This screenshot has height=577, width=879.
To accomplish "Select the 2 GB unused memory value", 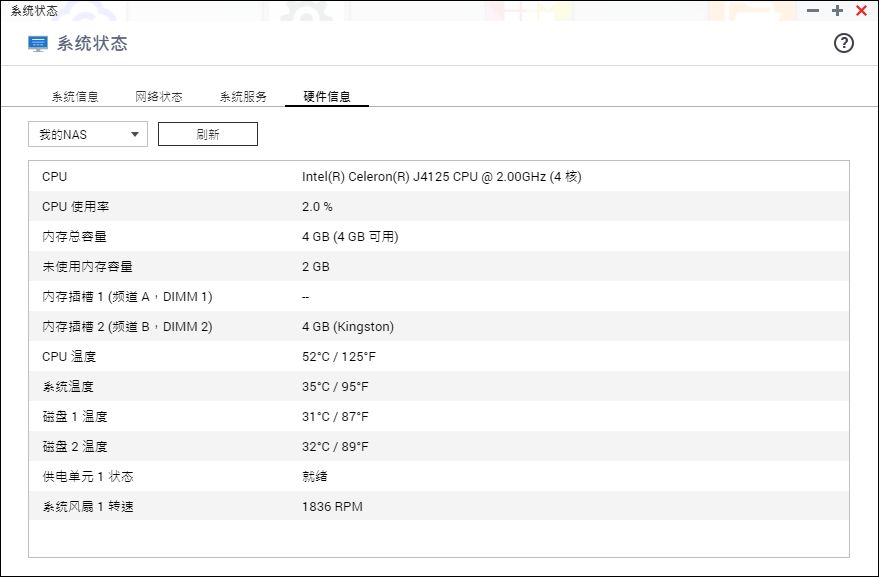I will tap(316, 266).
